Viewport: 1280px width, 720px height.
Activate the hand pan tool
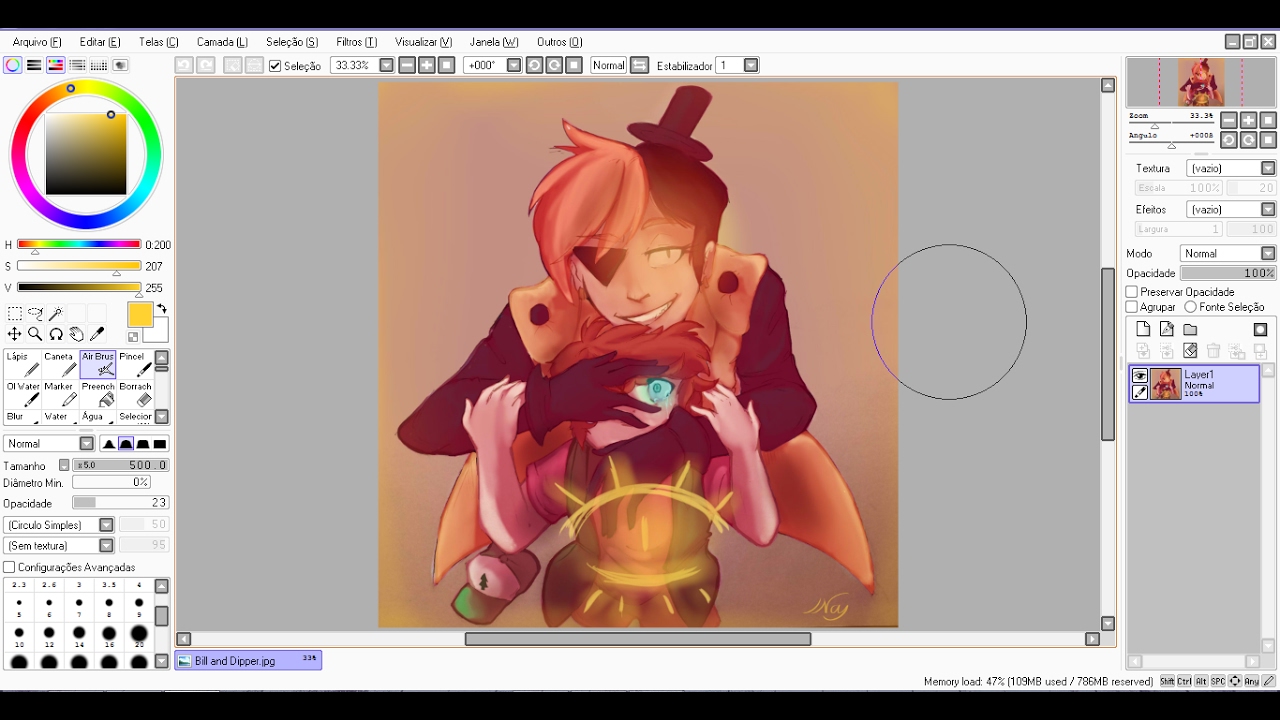[76, 334]
